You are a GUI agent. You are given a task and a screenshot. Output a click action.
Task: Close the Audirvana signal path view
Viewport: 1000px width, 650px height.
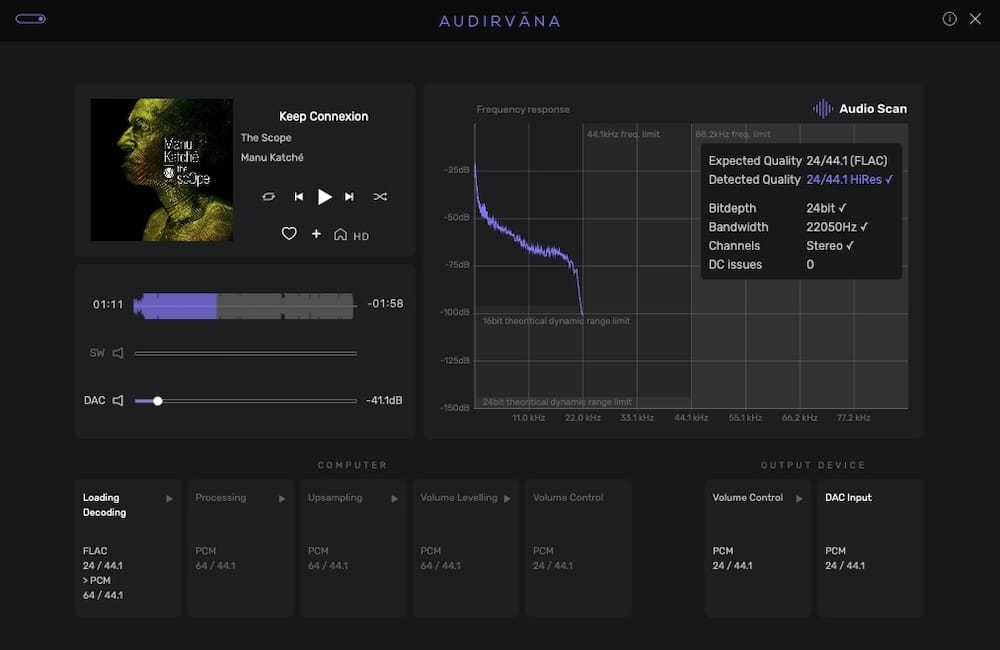coord(975,19)
